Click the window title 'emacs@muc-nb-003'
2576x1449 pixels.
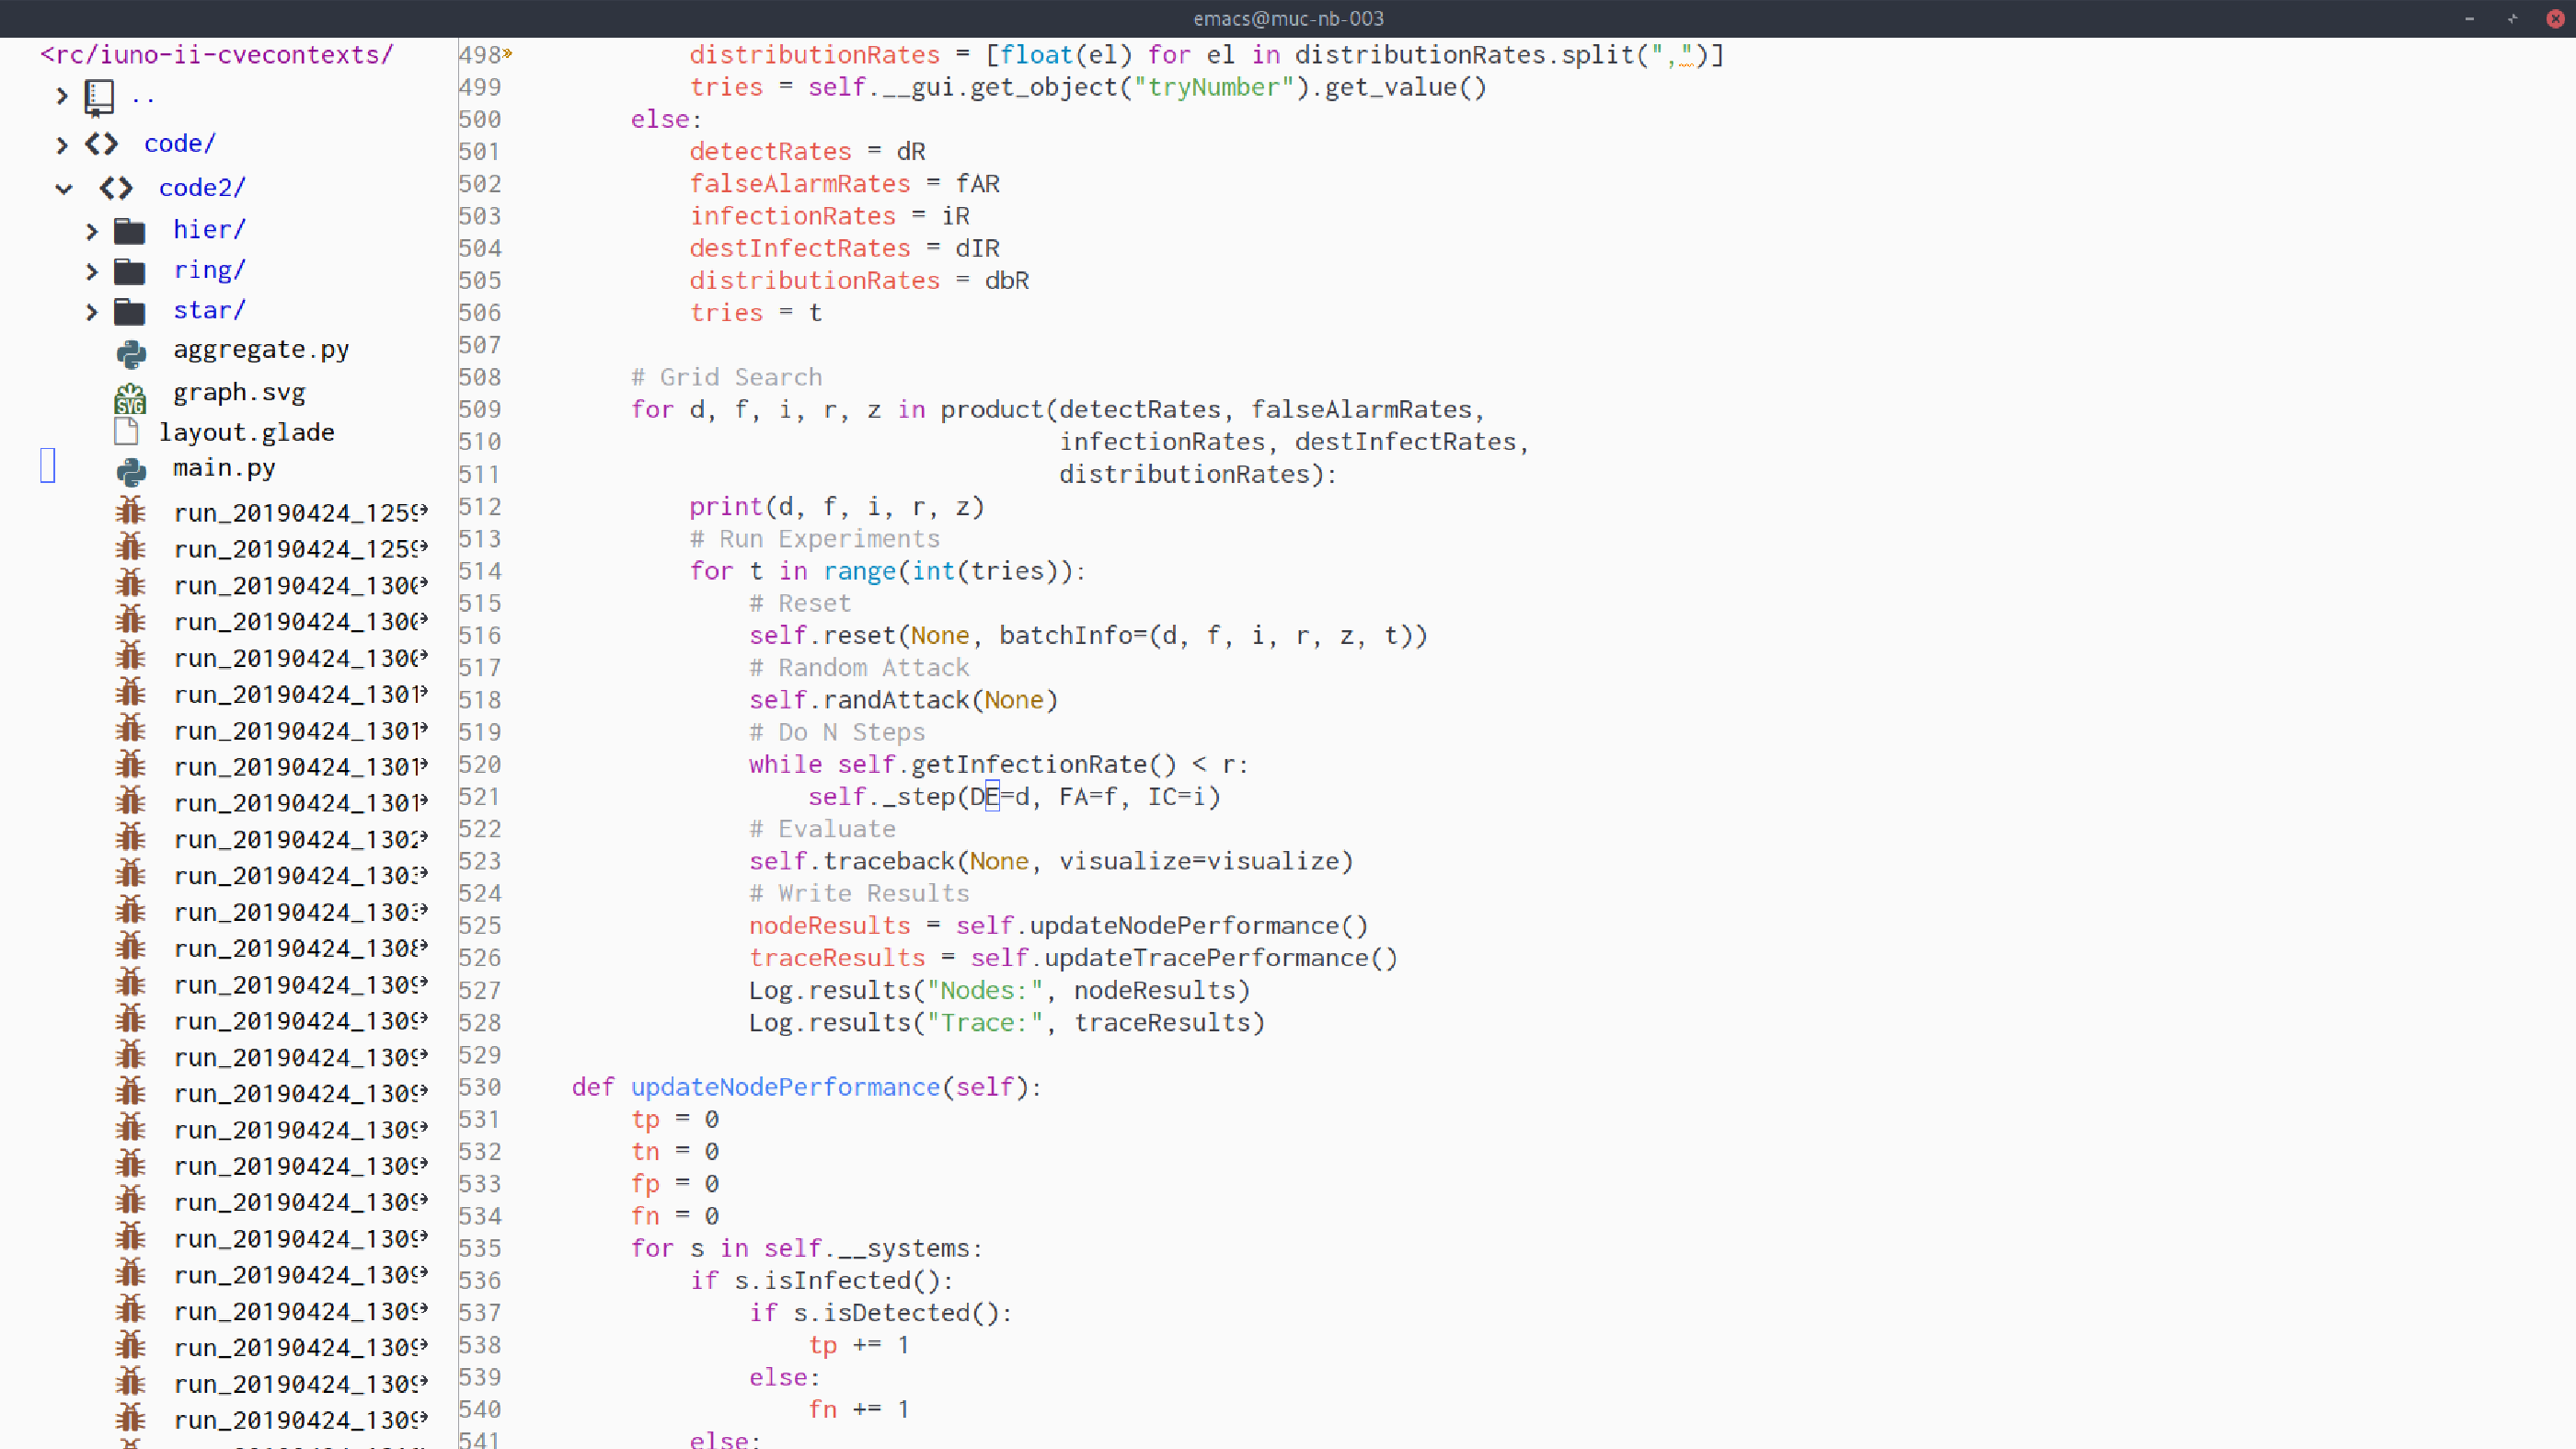pyautogui.click(x=1288, y=18)
